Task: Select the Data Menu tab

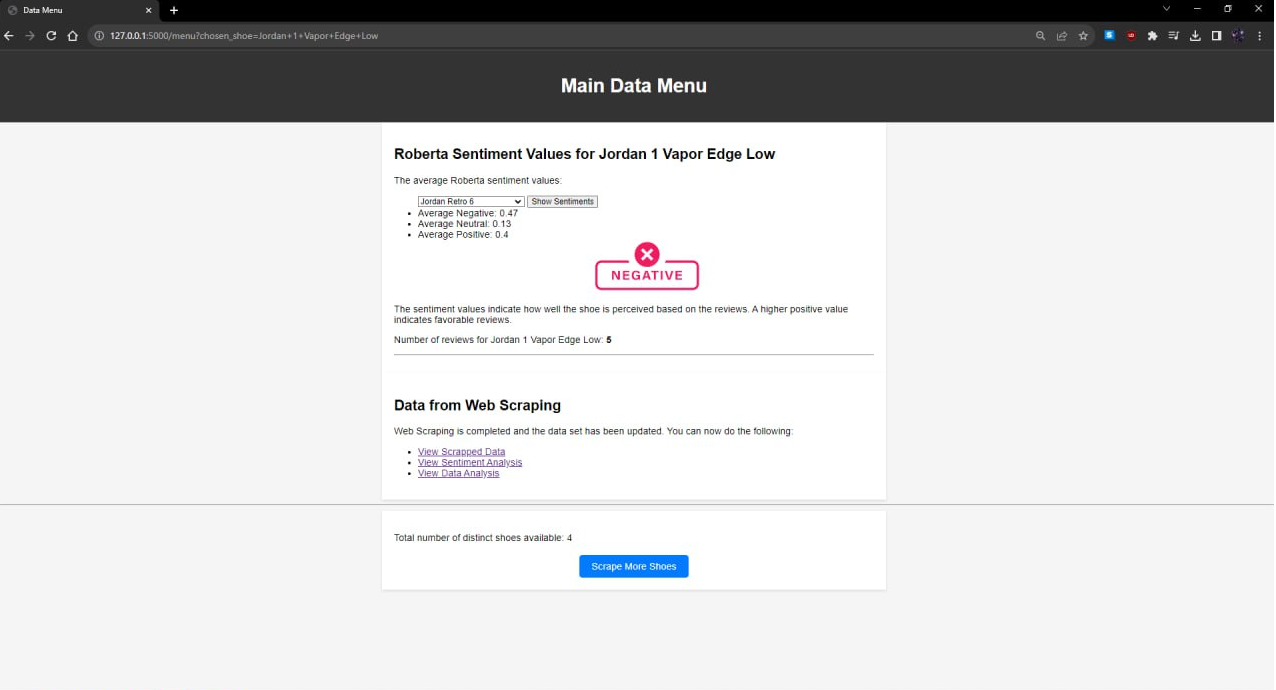Action: (x=75, y=10)
